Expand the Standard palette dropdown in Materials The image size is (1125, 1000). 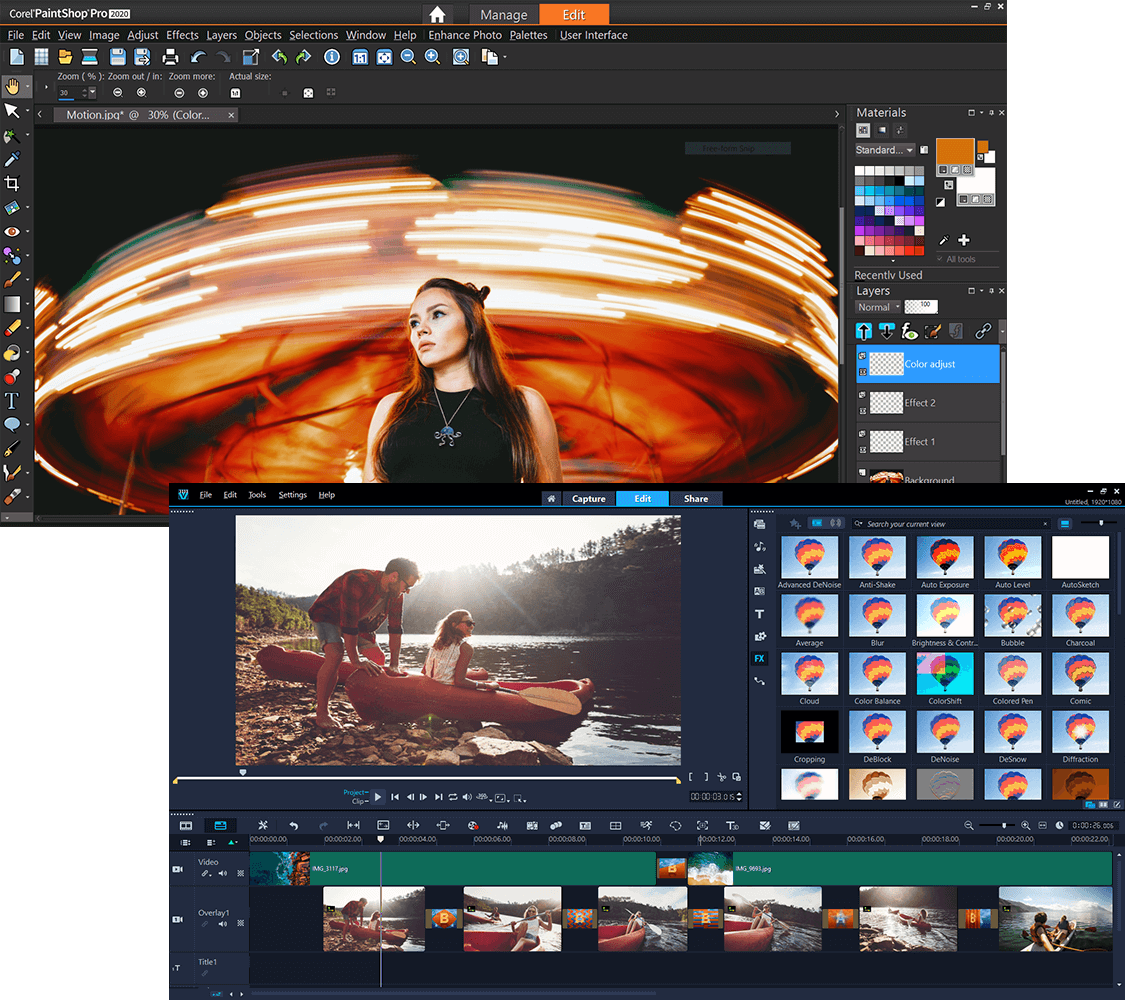909,150
